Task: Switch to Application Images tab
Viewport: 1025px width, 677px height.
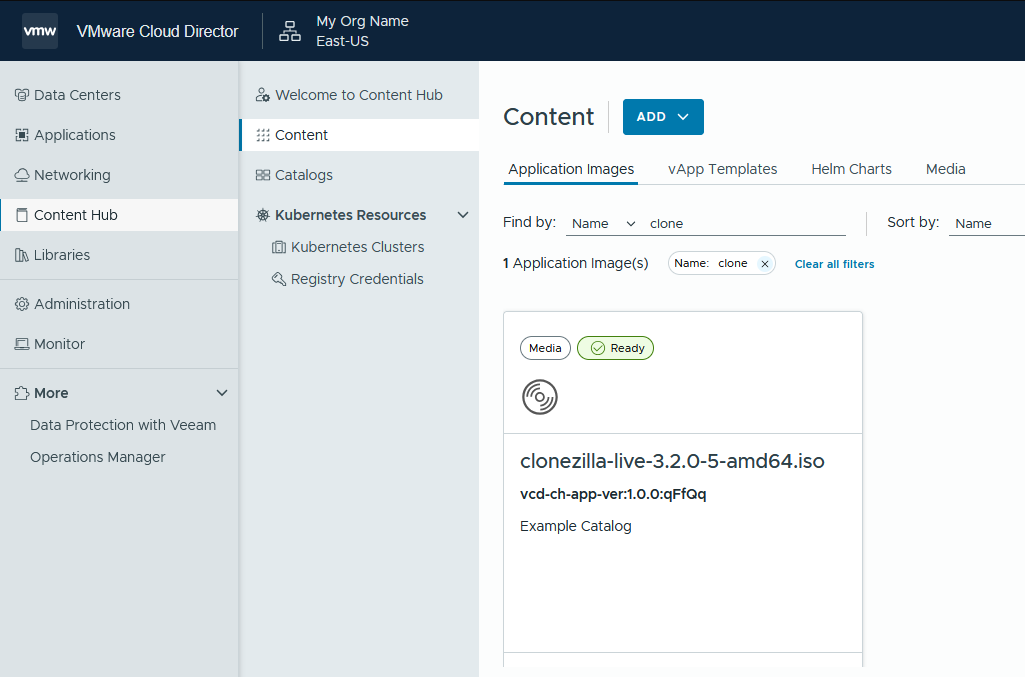Action: (571, 169)
